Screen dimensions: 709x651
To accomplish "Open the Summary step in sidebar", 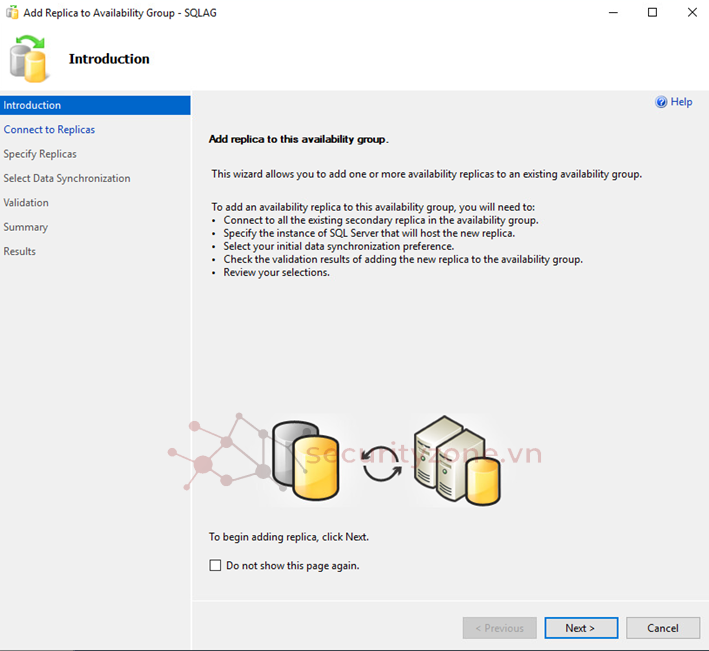I will 26,227.
